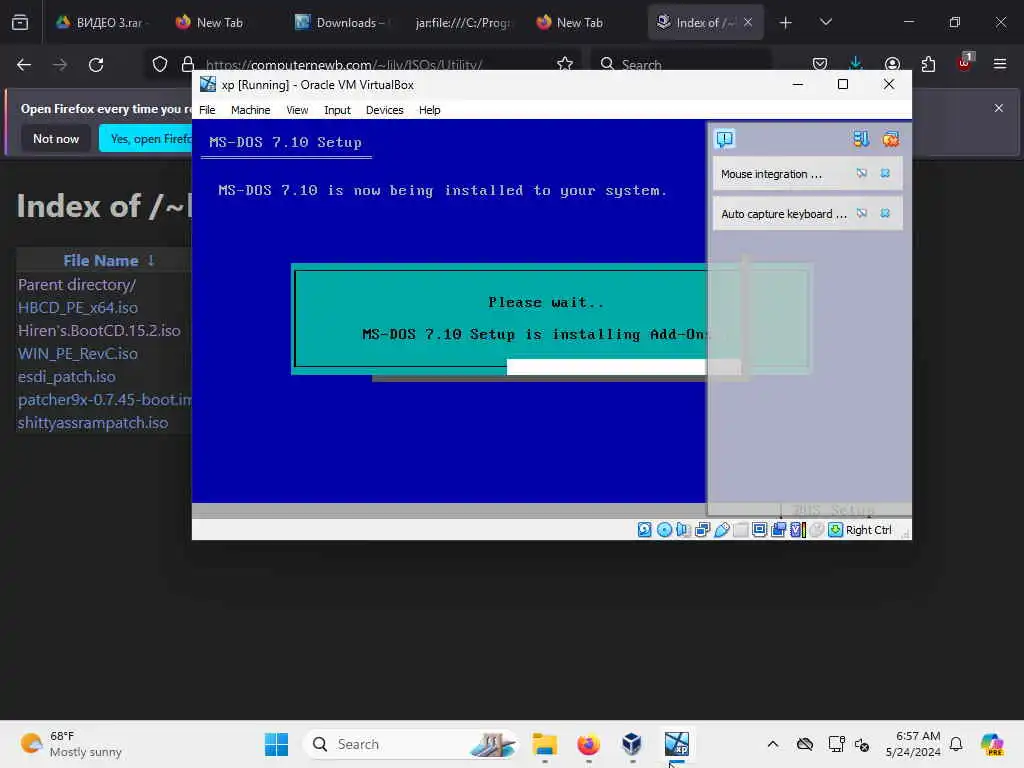Click the network adapter indicator in VirtualBox status bar
The height and width of the screenshot is (768, 1024).
tap(702, 530)
